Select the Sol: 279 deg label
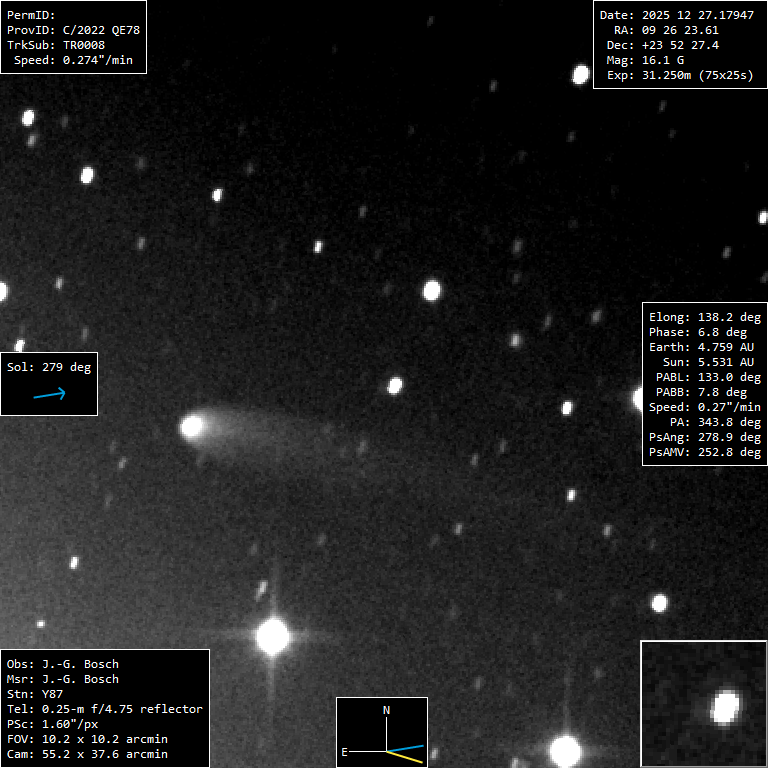 pyautogui.click(x=49, y=367)
